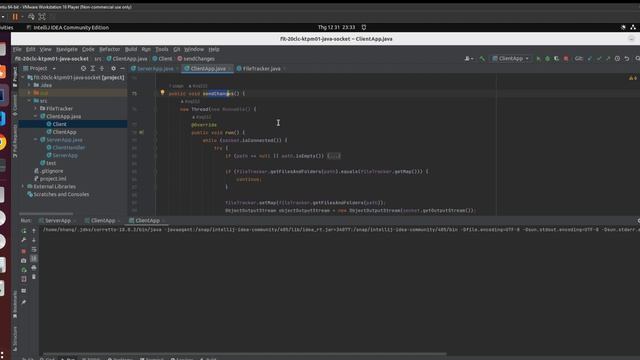This screenshot has width=640, height=360.
Task: Hide the Project panel with minus icon
Action: click(122, 69)
